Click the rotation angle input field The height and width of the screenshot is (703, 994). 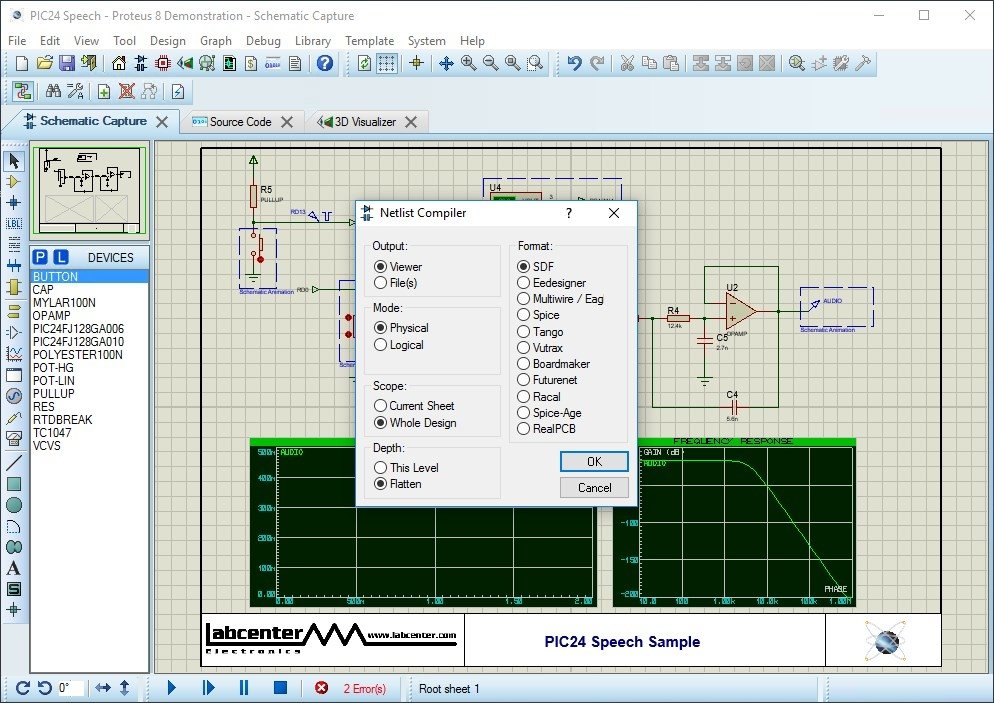[x=70, y=688]
